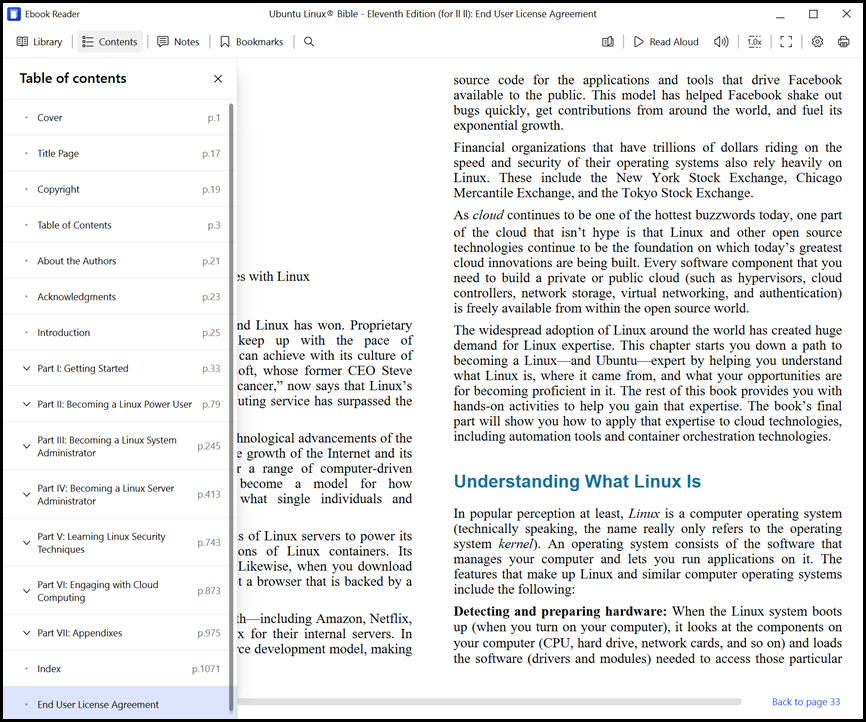Click the Ebook Reader app icon
866x722 pixels.
coord(14,14)
